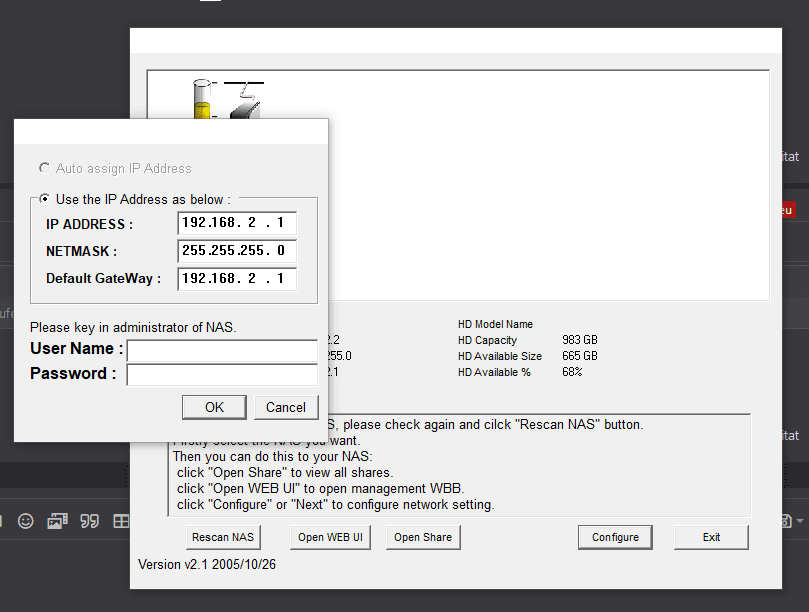Viewport: 809px width, 612px height.
Task: Click the IP ADDRESS input field
Action: pyautogui.click(x=237, y=223)
